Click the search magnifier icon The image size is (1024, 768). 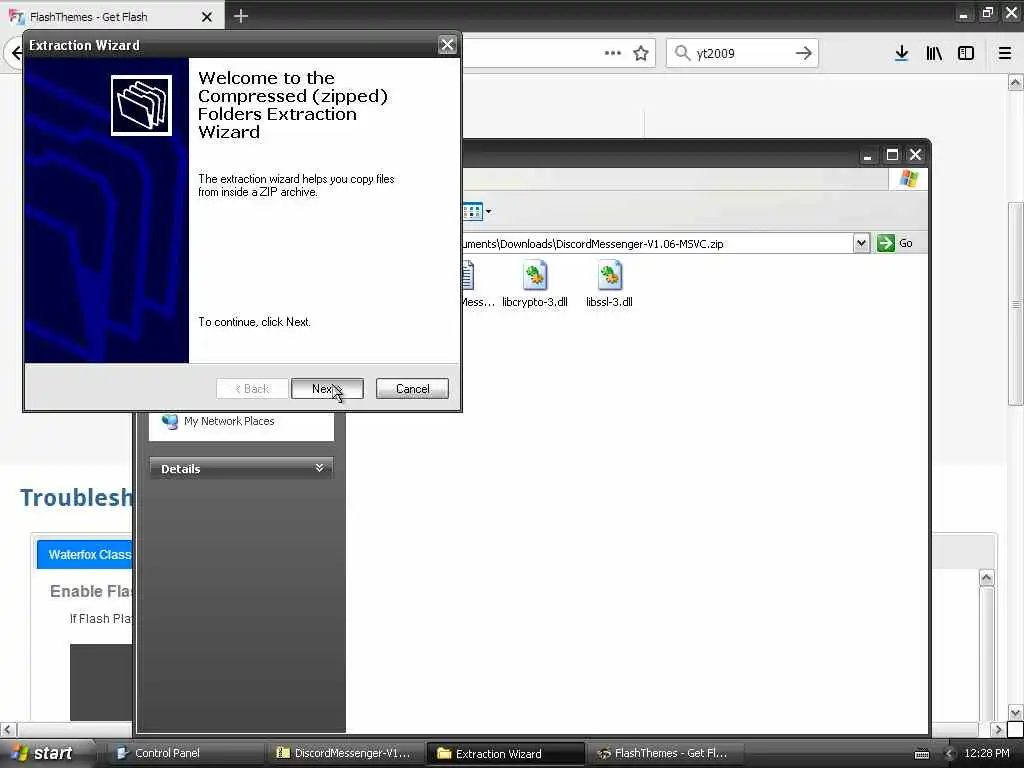click(682, 53)
